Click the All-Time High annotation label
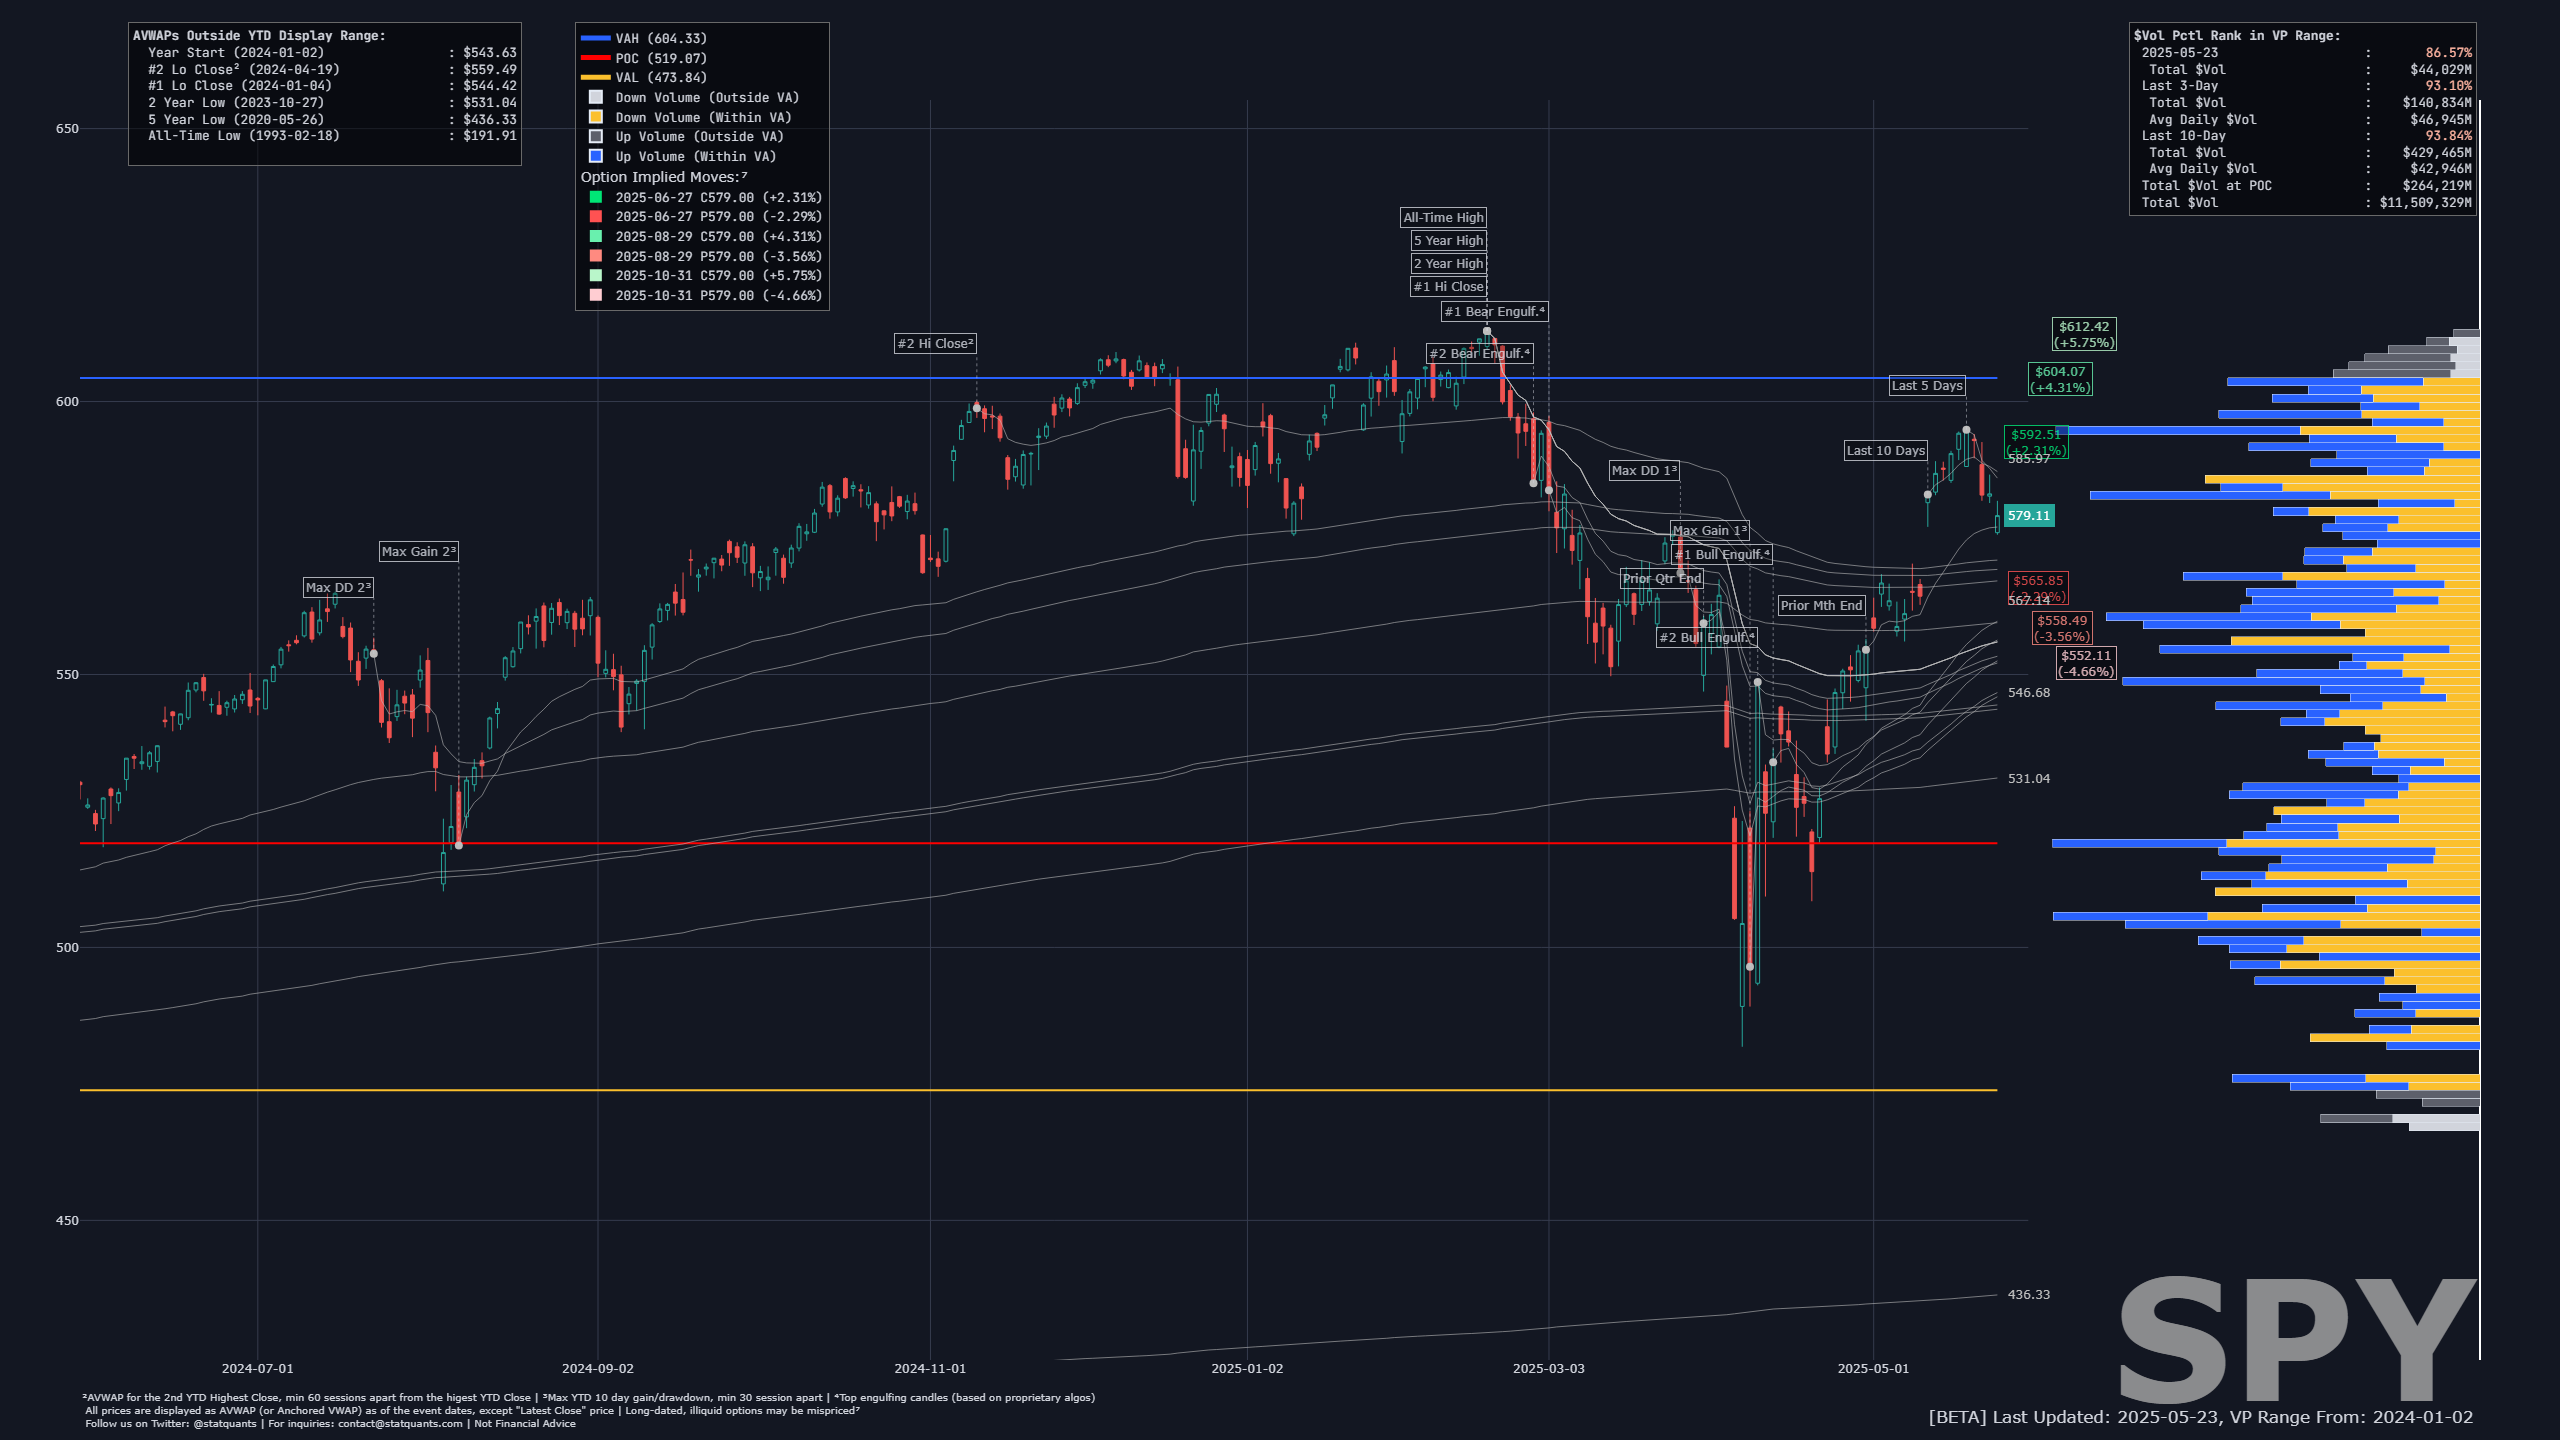Viewport: 2560px width, 1440px height. point(1443,218)
